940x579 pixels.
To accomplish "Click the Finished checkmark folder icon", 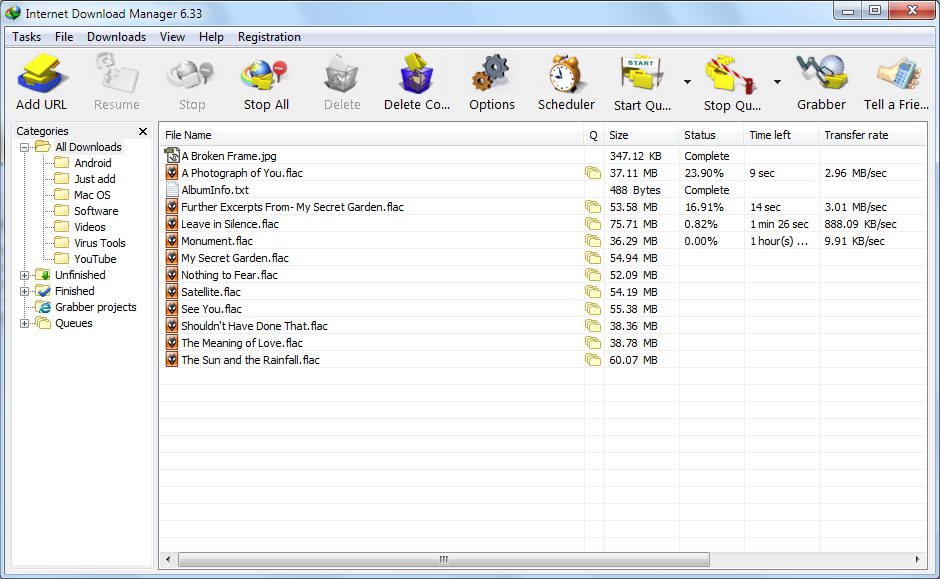I will (x=43, y=291).
